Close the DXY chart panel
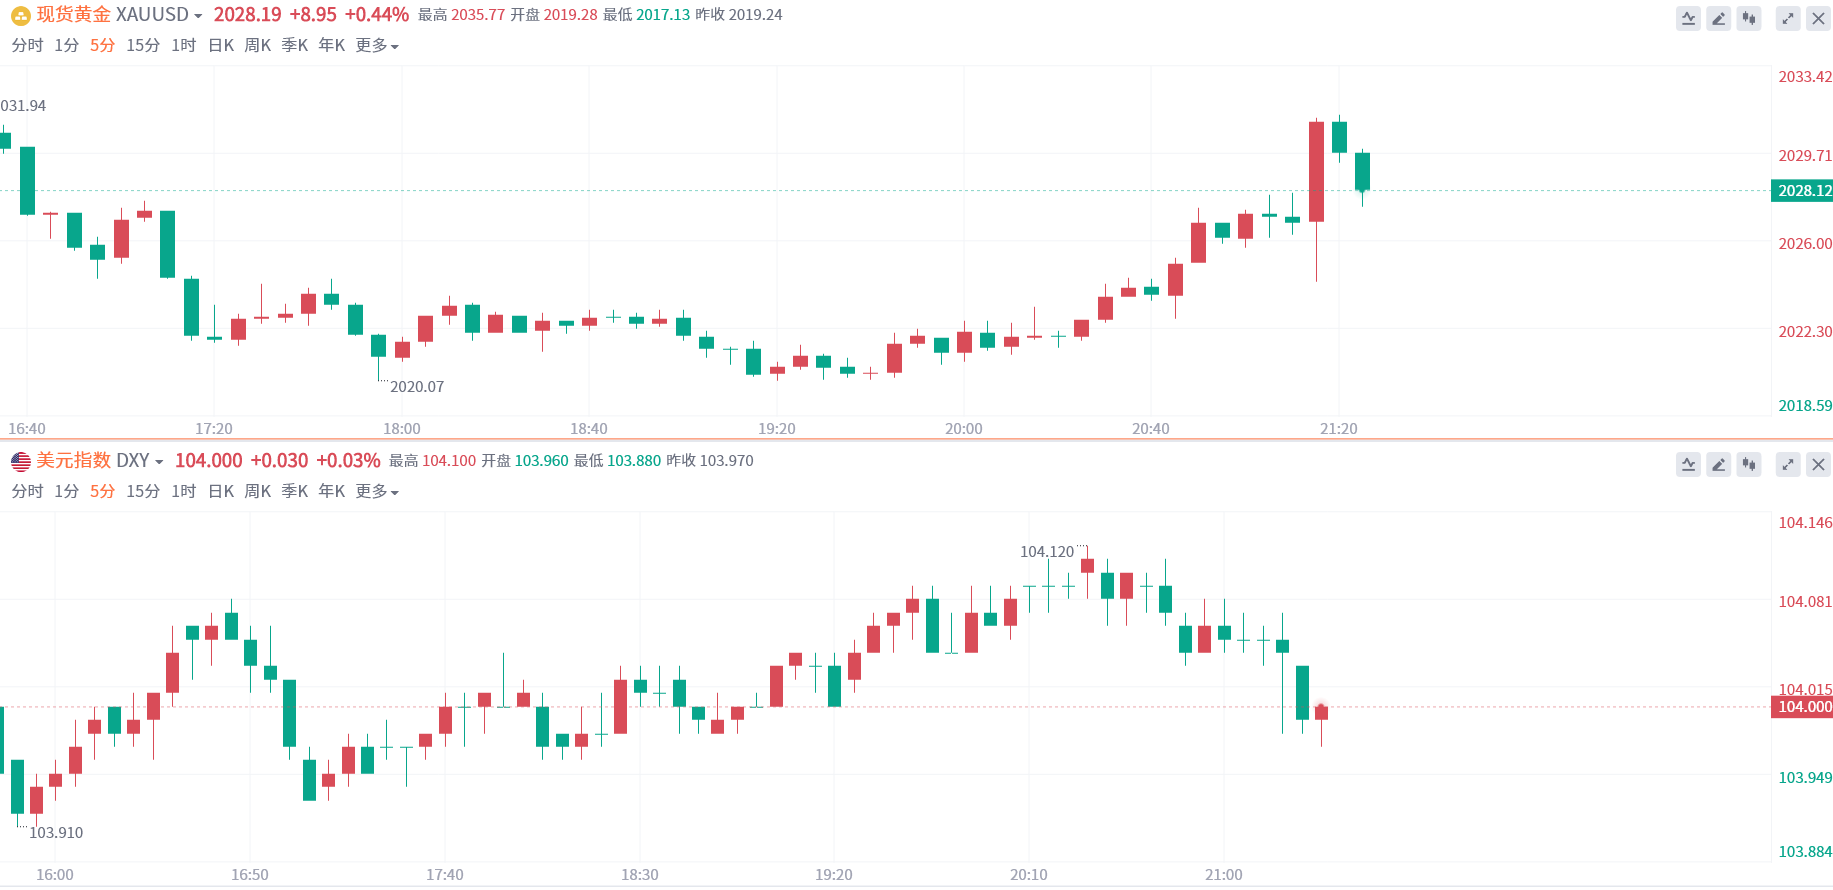 click(1819, 464)
